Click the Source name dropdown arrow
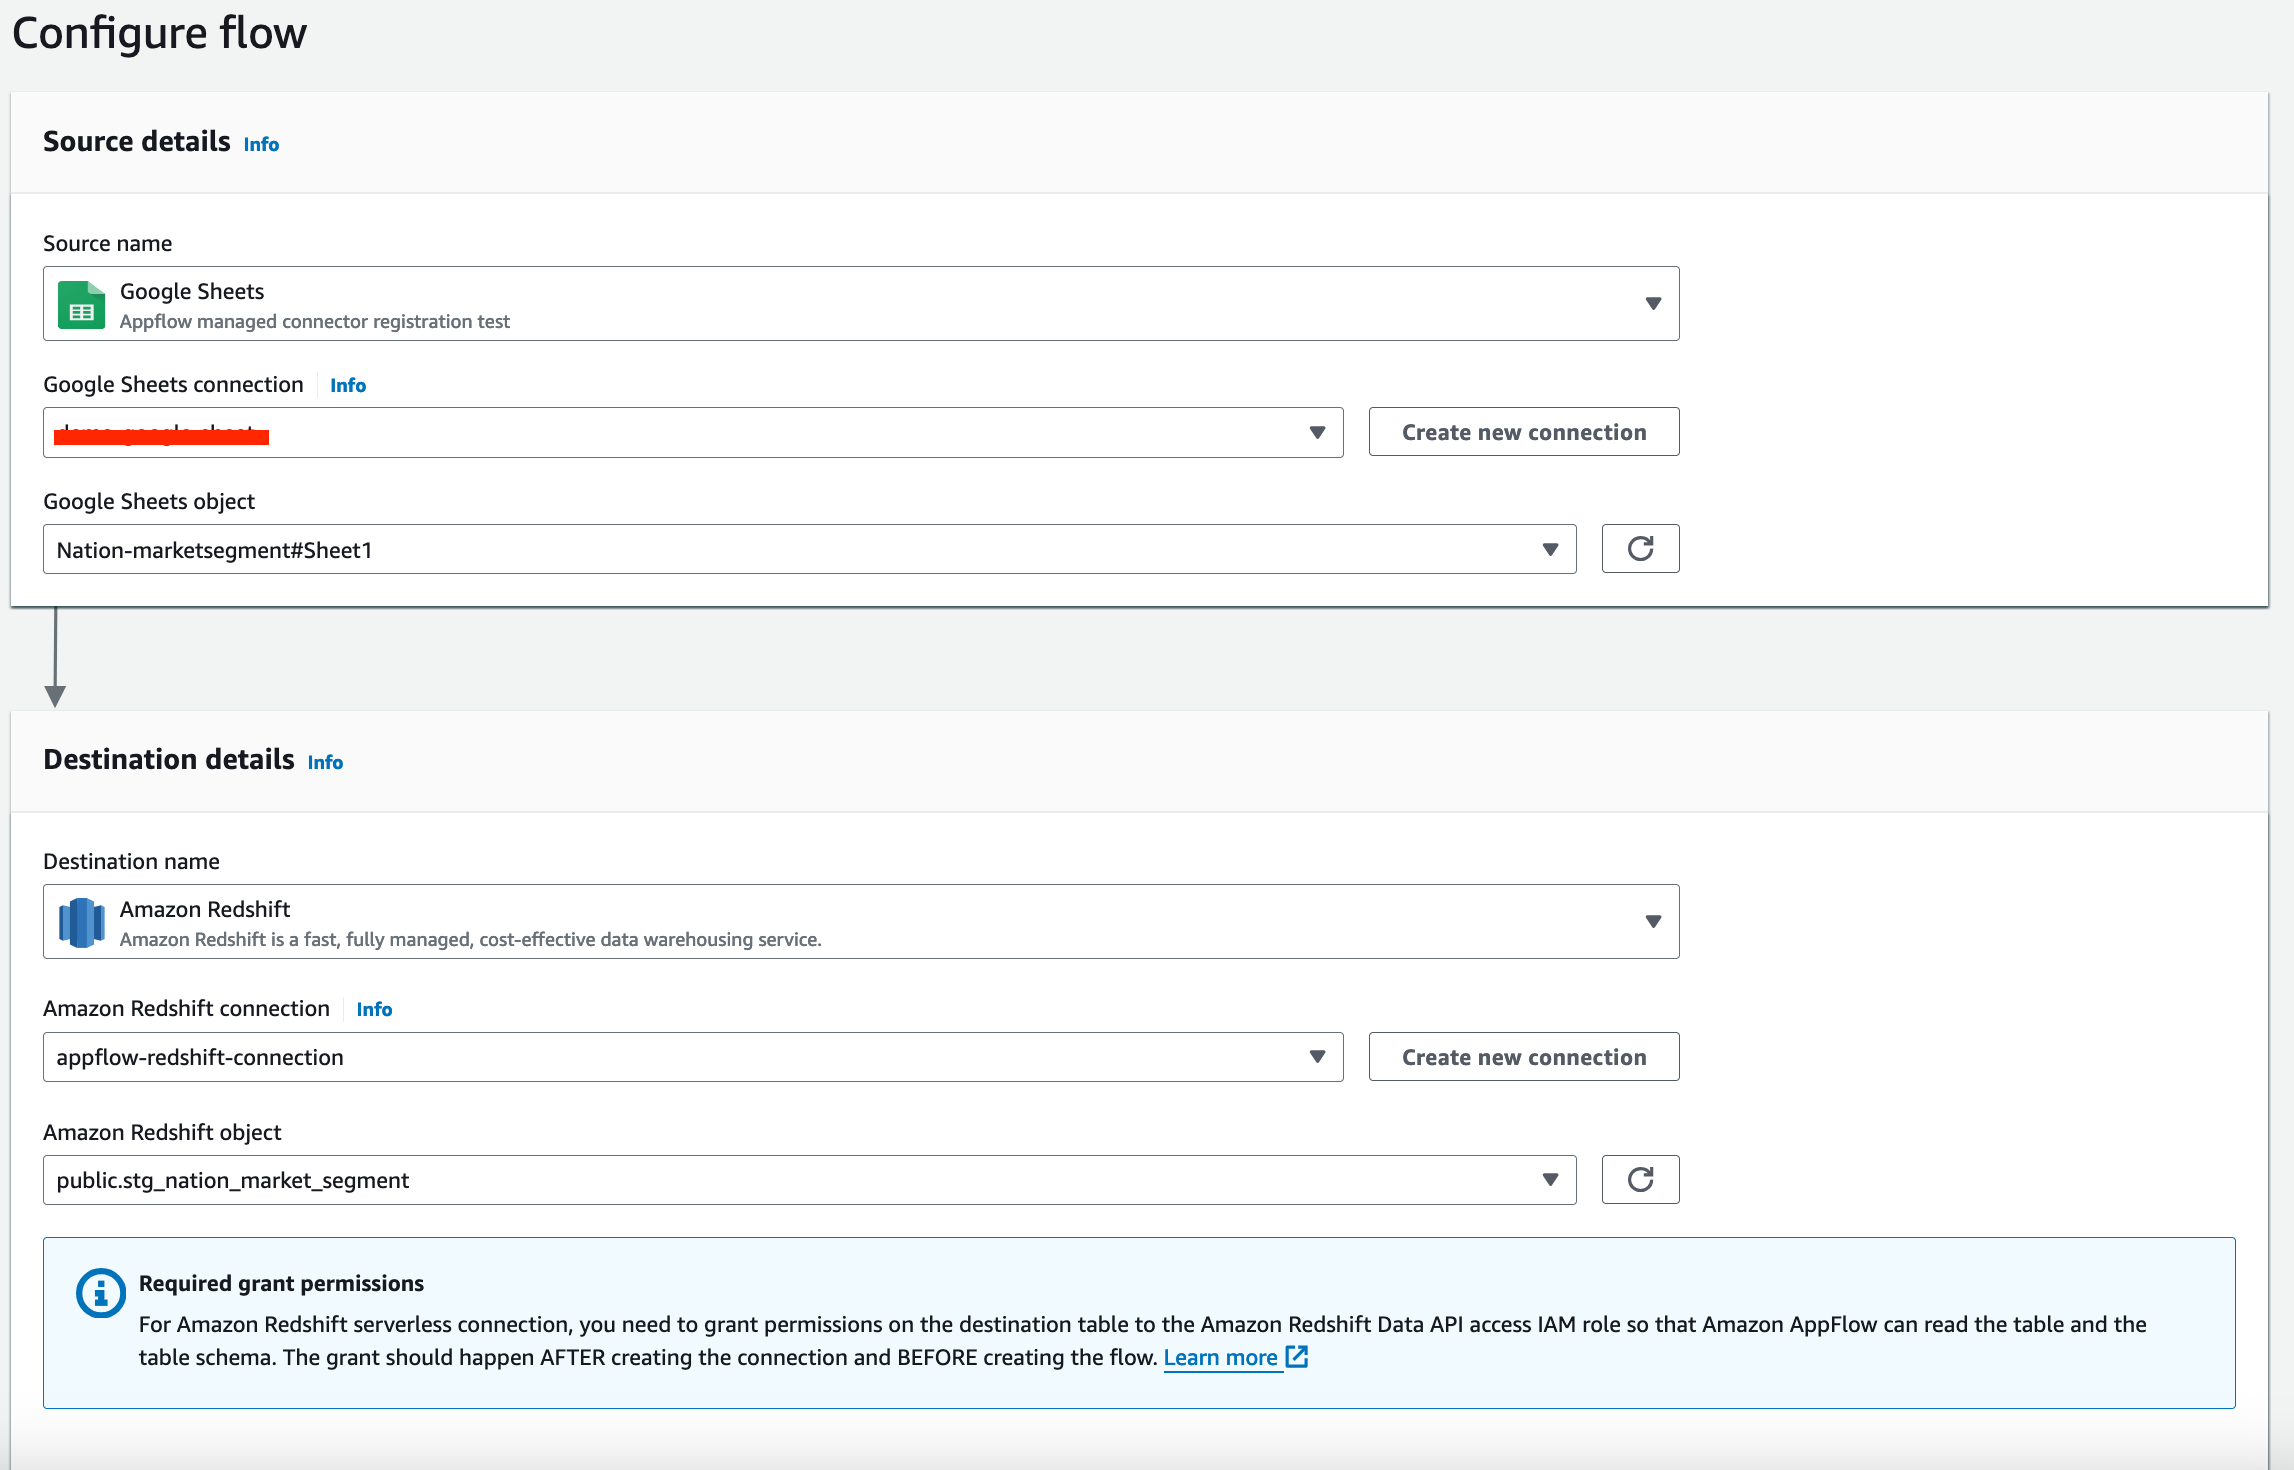 tap(1652, 304)
